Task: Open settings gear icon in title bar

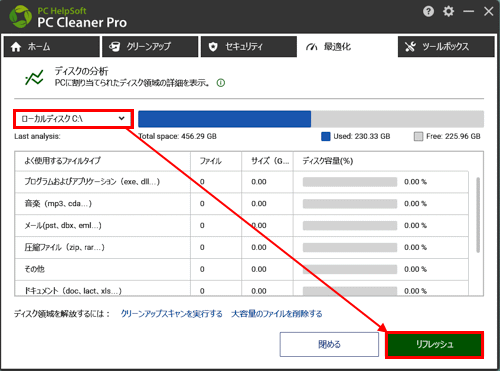Action: pos(448,11)
